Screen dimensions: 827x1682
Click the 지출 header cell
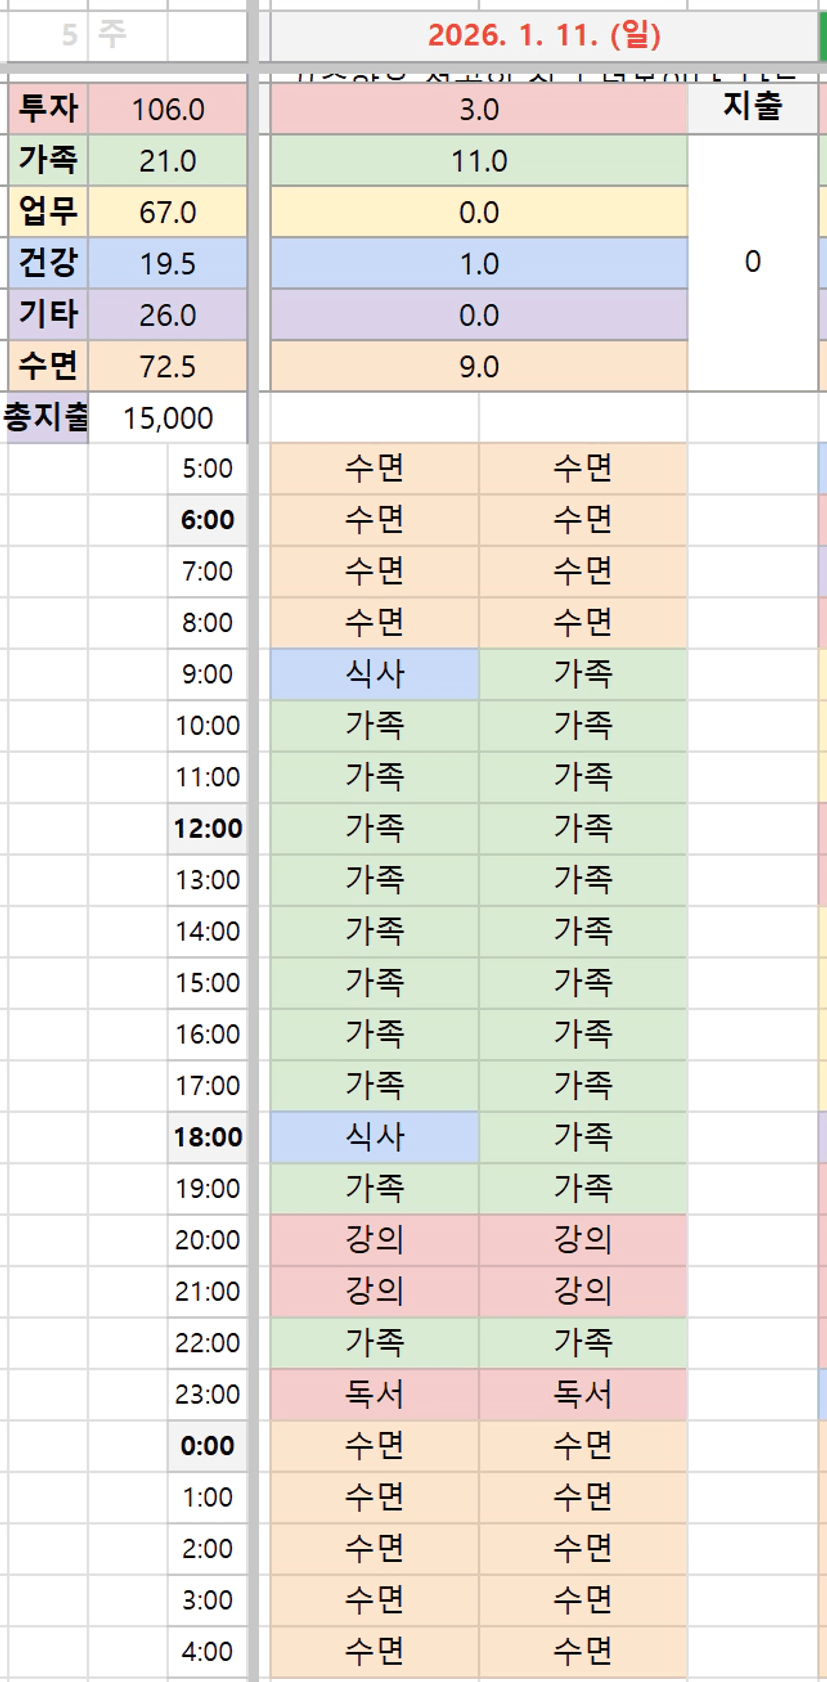pyautogui.click(x=752, y=106)
